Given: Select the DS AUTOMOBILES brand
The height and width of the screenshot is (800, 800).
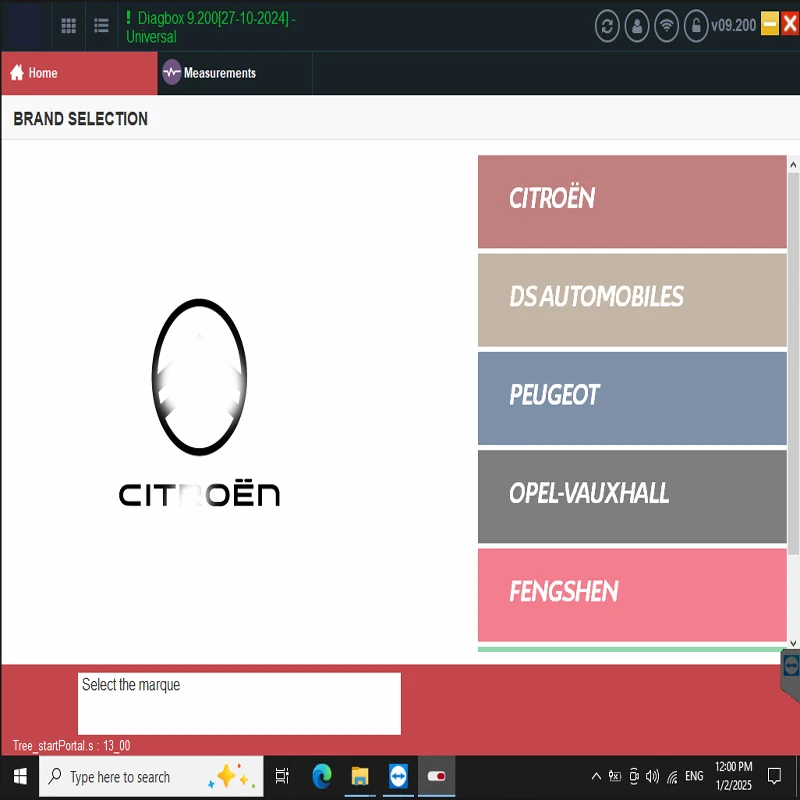Looking at the screenshot, I should pos(632,300).
